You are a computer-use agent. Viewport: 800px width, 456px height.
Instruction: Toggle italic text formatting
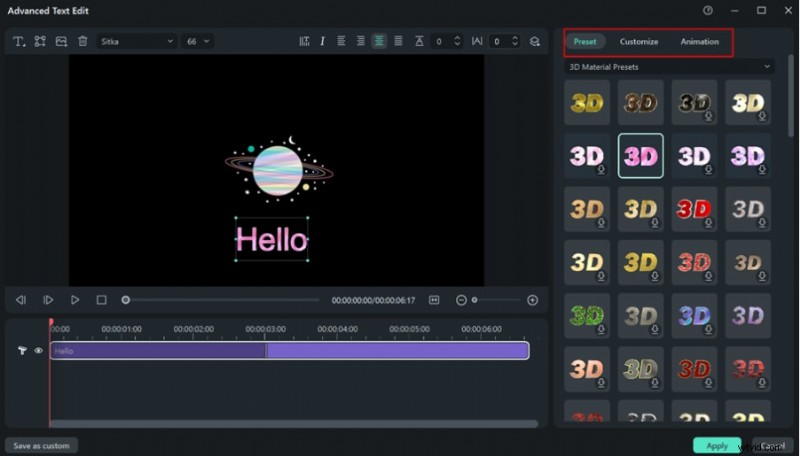[322, 41]
